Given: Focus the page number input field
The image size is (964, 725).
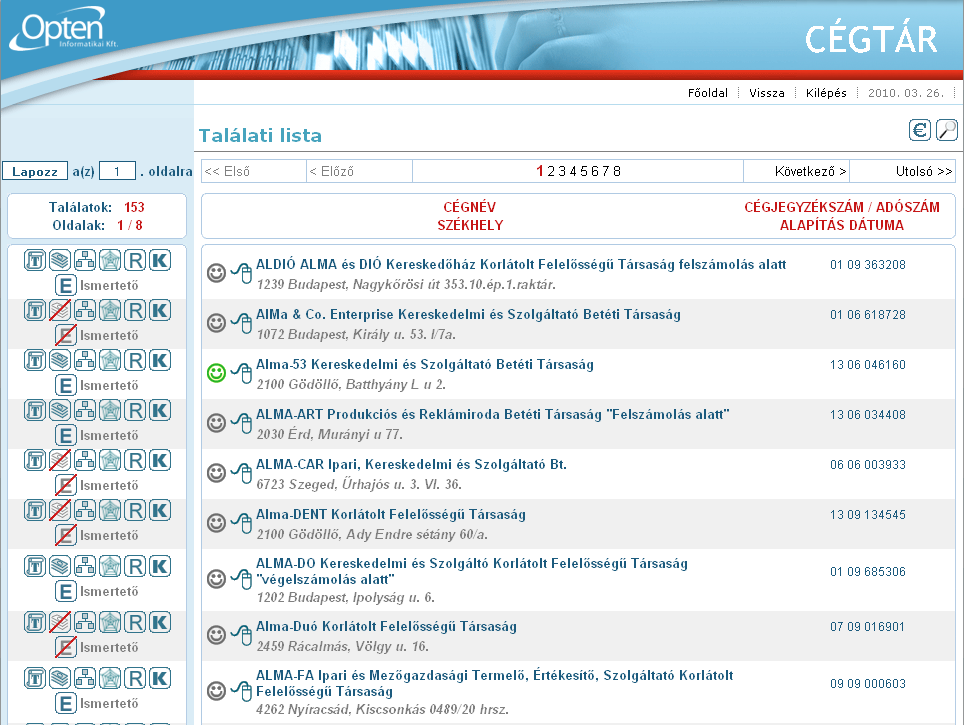Looking at the screenshot, I should pos(117,172).
